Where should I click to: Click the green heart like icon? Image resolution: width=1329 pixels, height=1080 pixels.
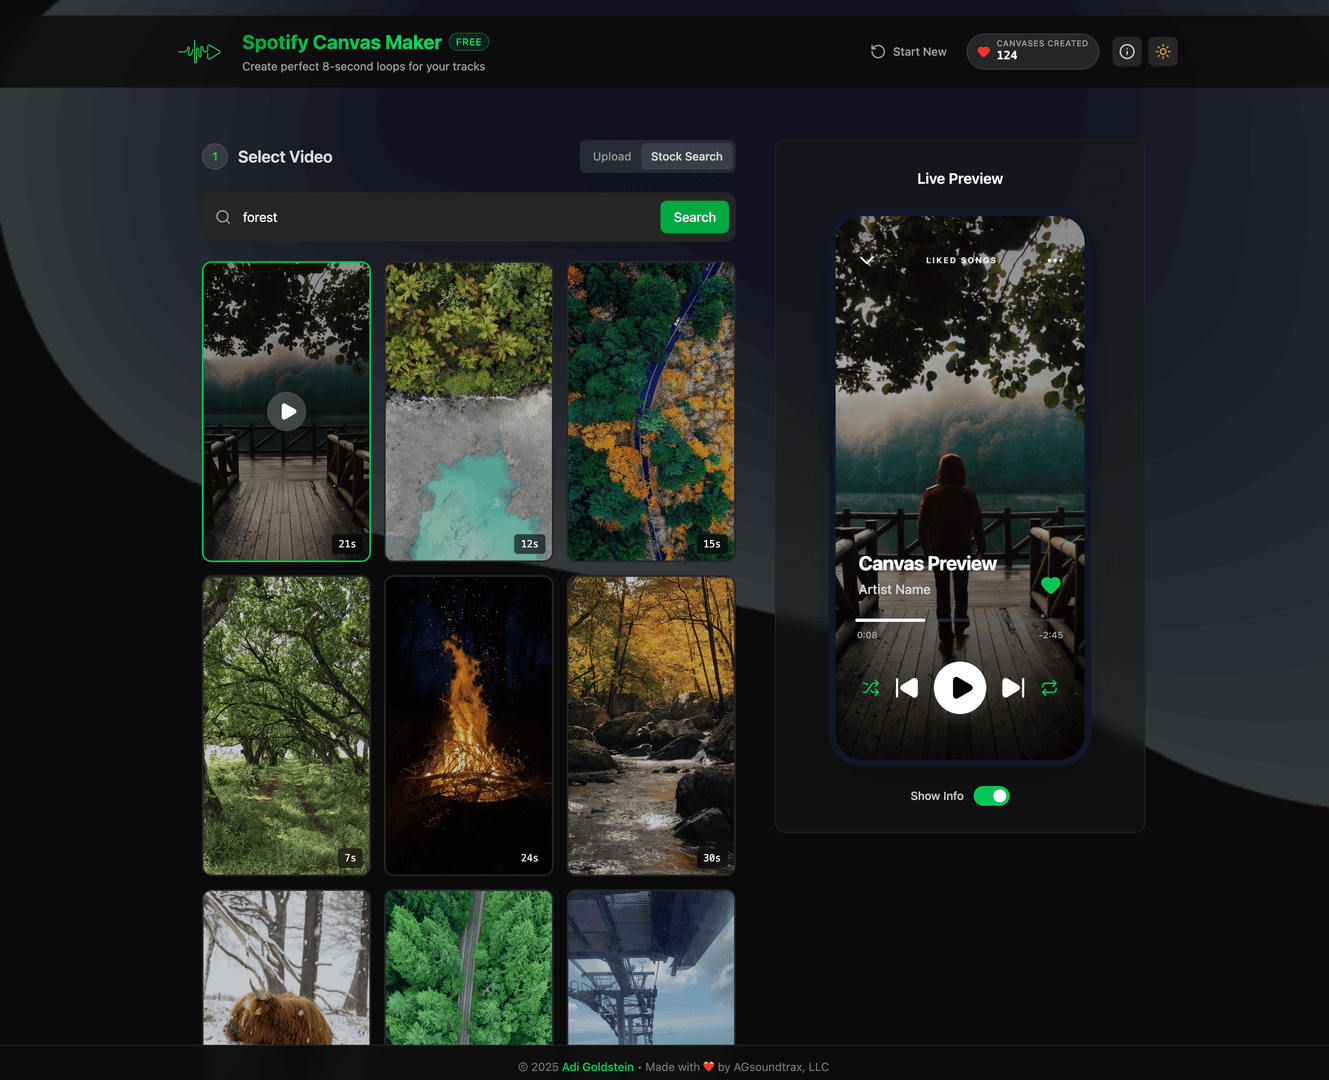1050,585
